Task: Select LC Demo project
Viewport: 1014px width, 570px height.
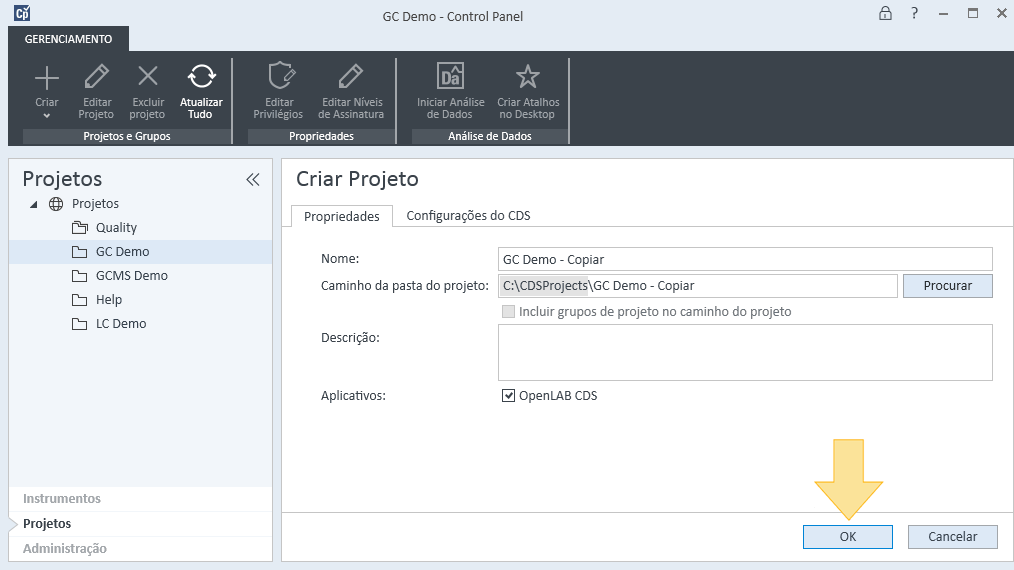Action: [x=121, y=323]
